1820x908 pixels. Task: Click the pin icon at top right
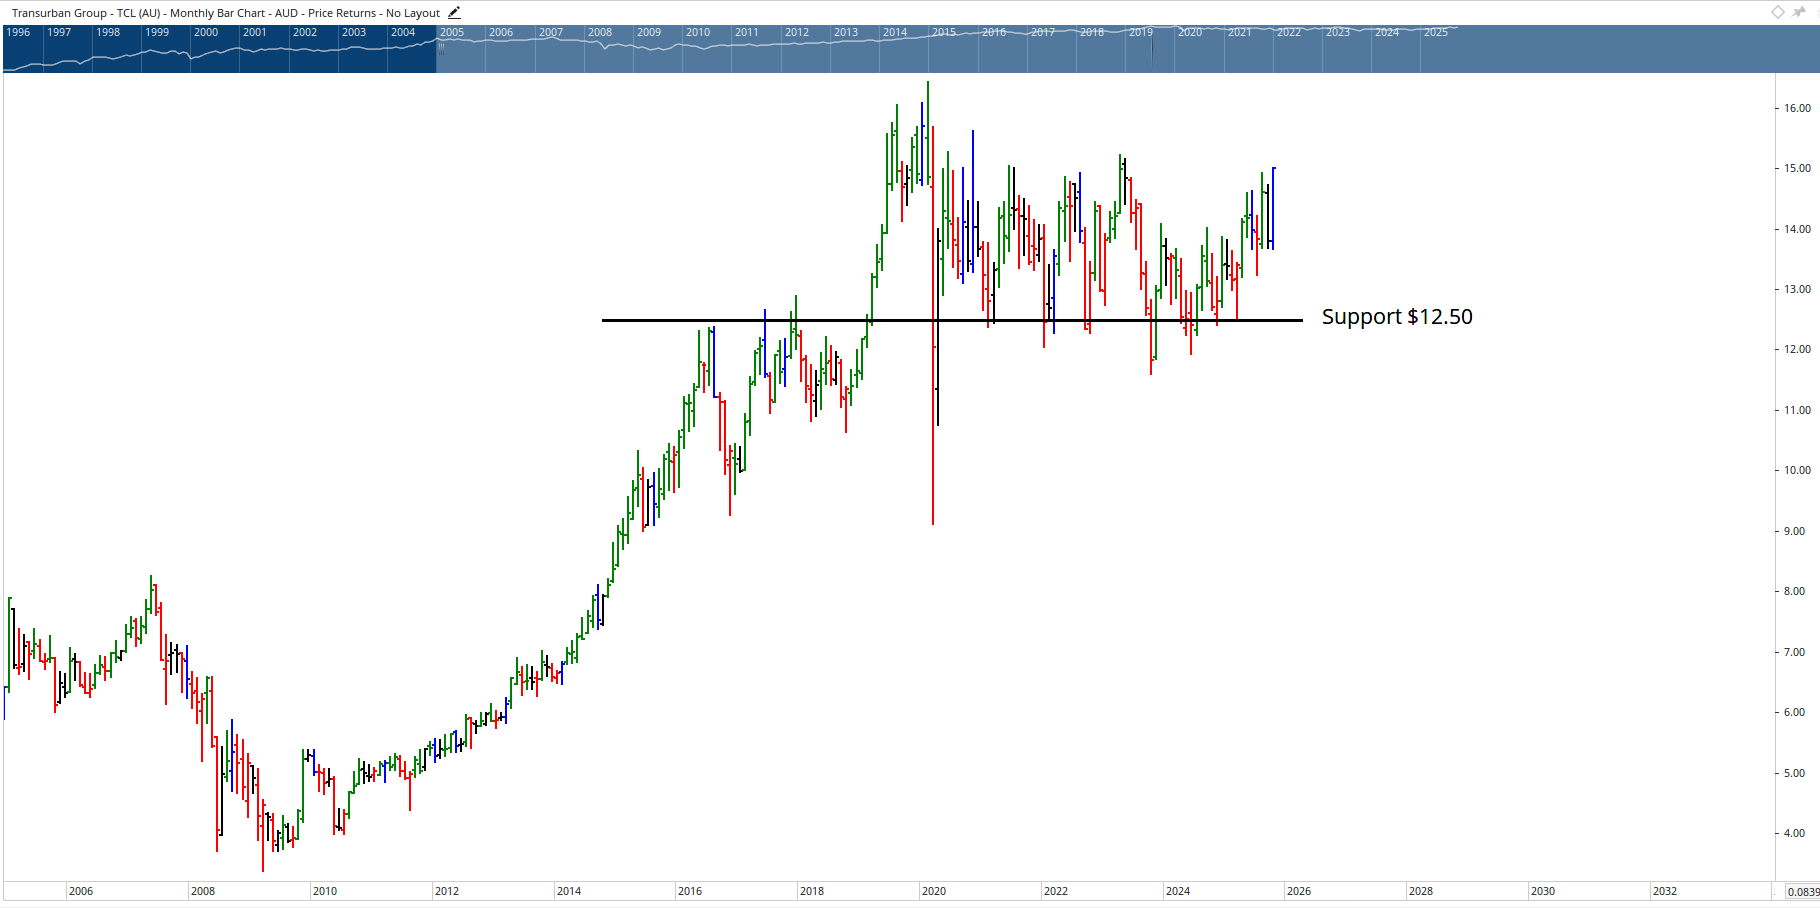point(1799,12)
